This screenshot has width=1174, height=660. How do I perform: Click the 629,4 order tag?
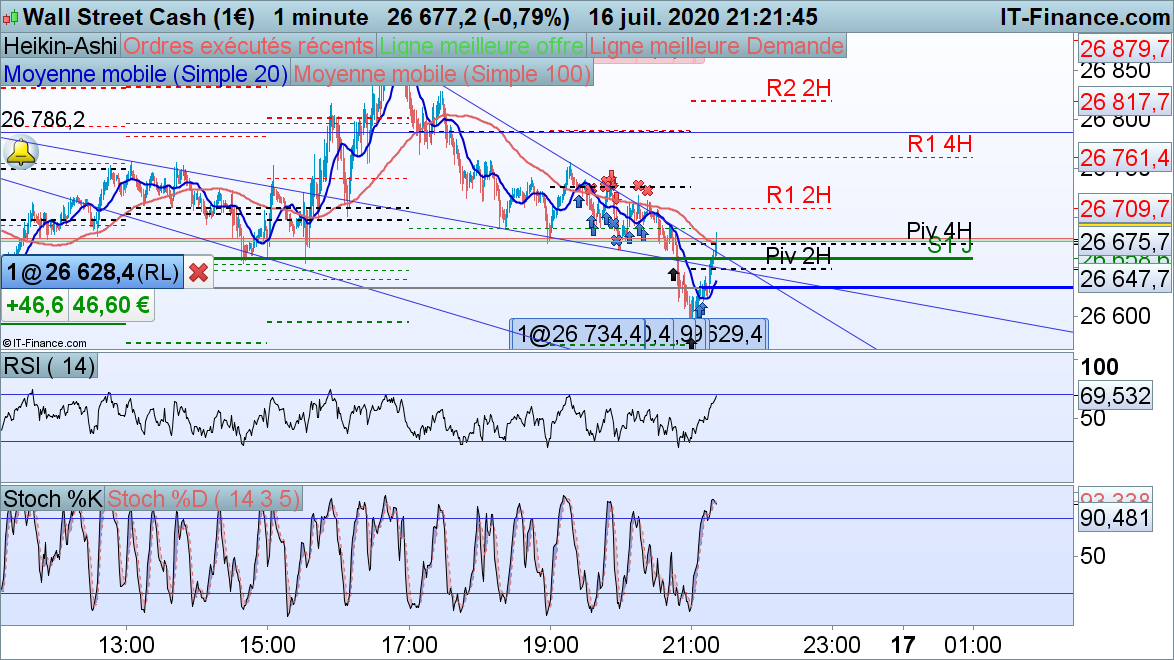735,334
